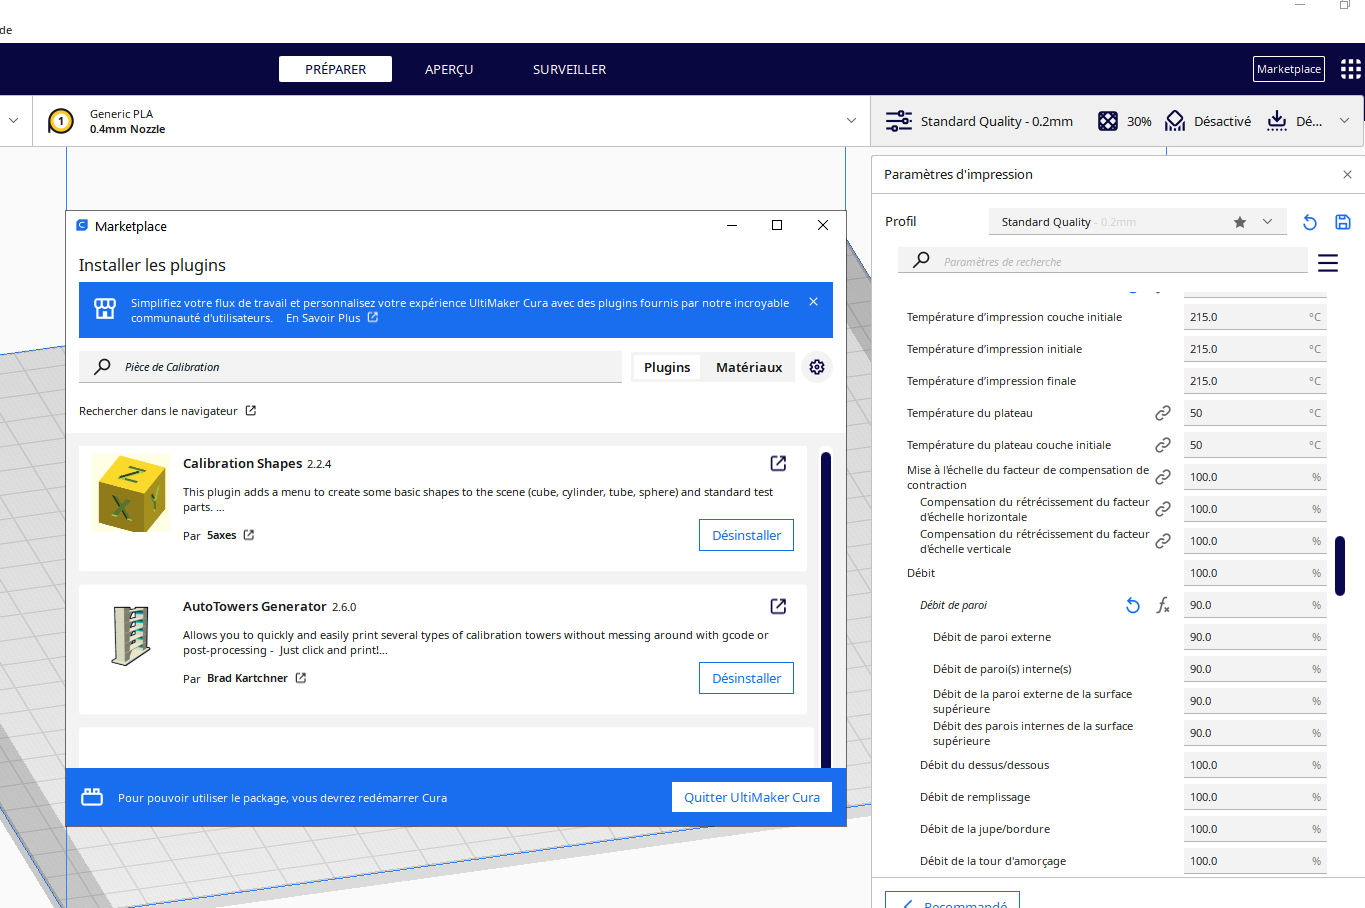Click the Paramètres de recherche field

[x=1102, y=261]
